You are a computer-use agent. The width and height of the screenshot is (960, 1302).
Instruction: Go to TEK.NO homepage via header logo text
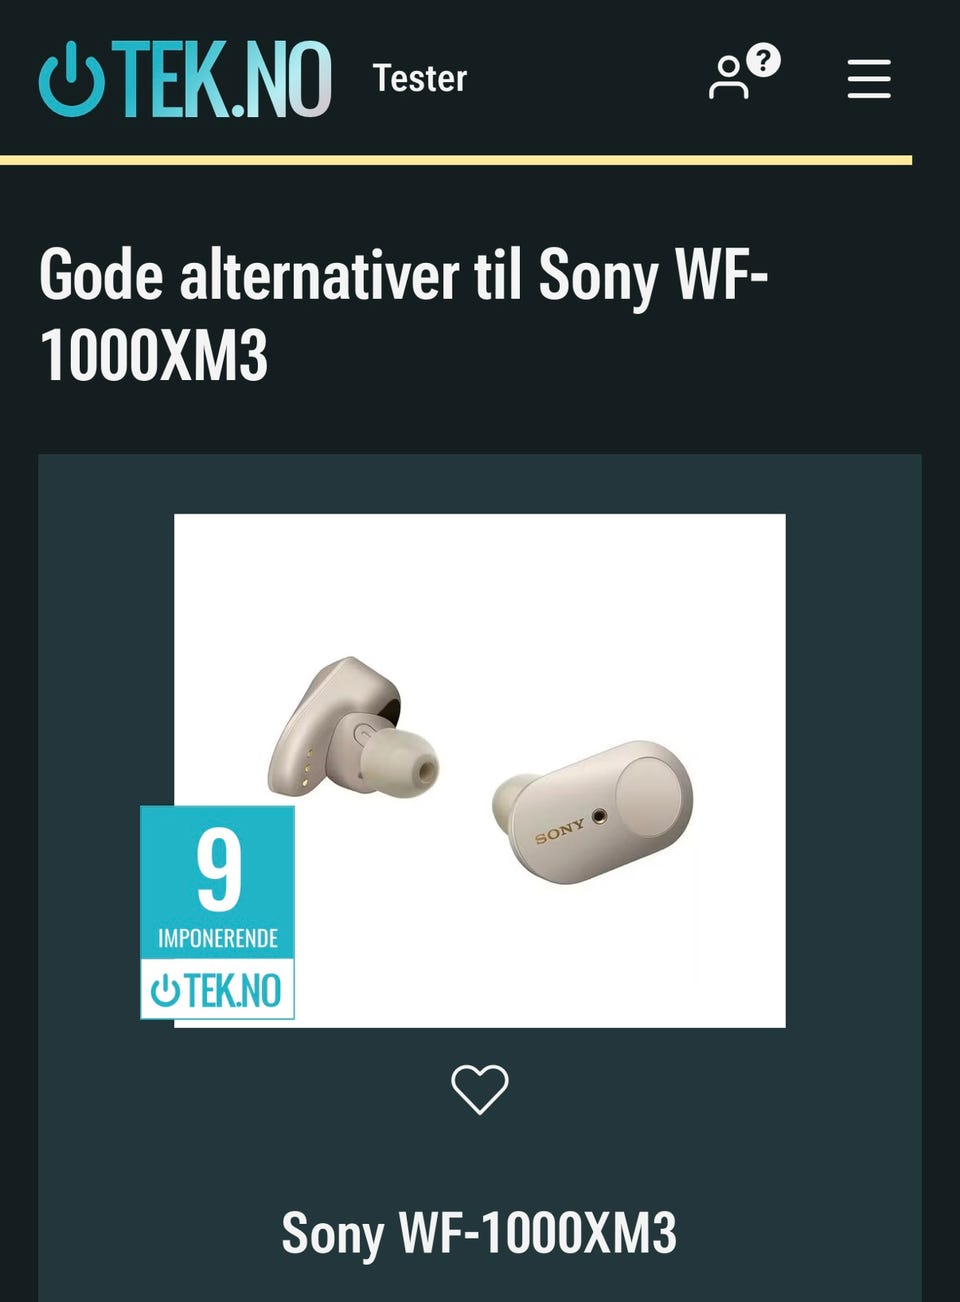(220, 78)
